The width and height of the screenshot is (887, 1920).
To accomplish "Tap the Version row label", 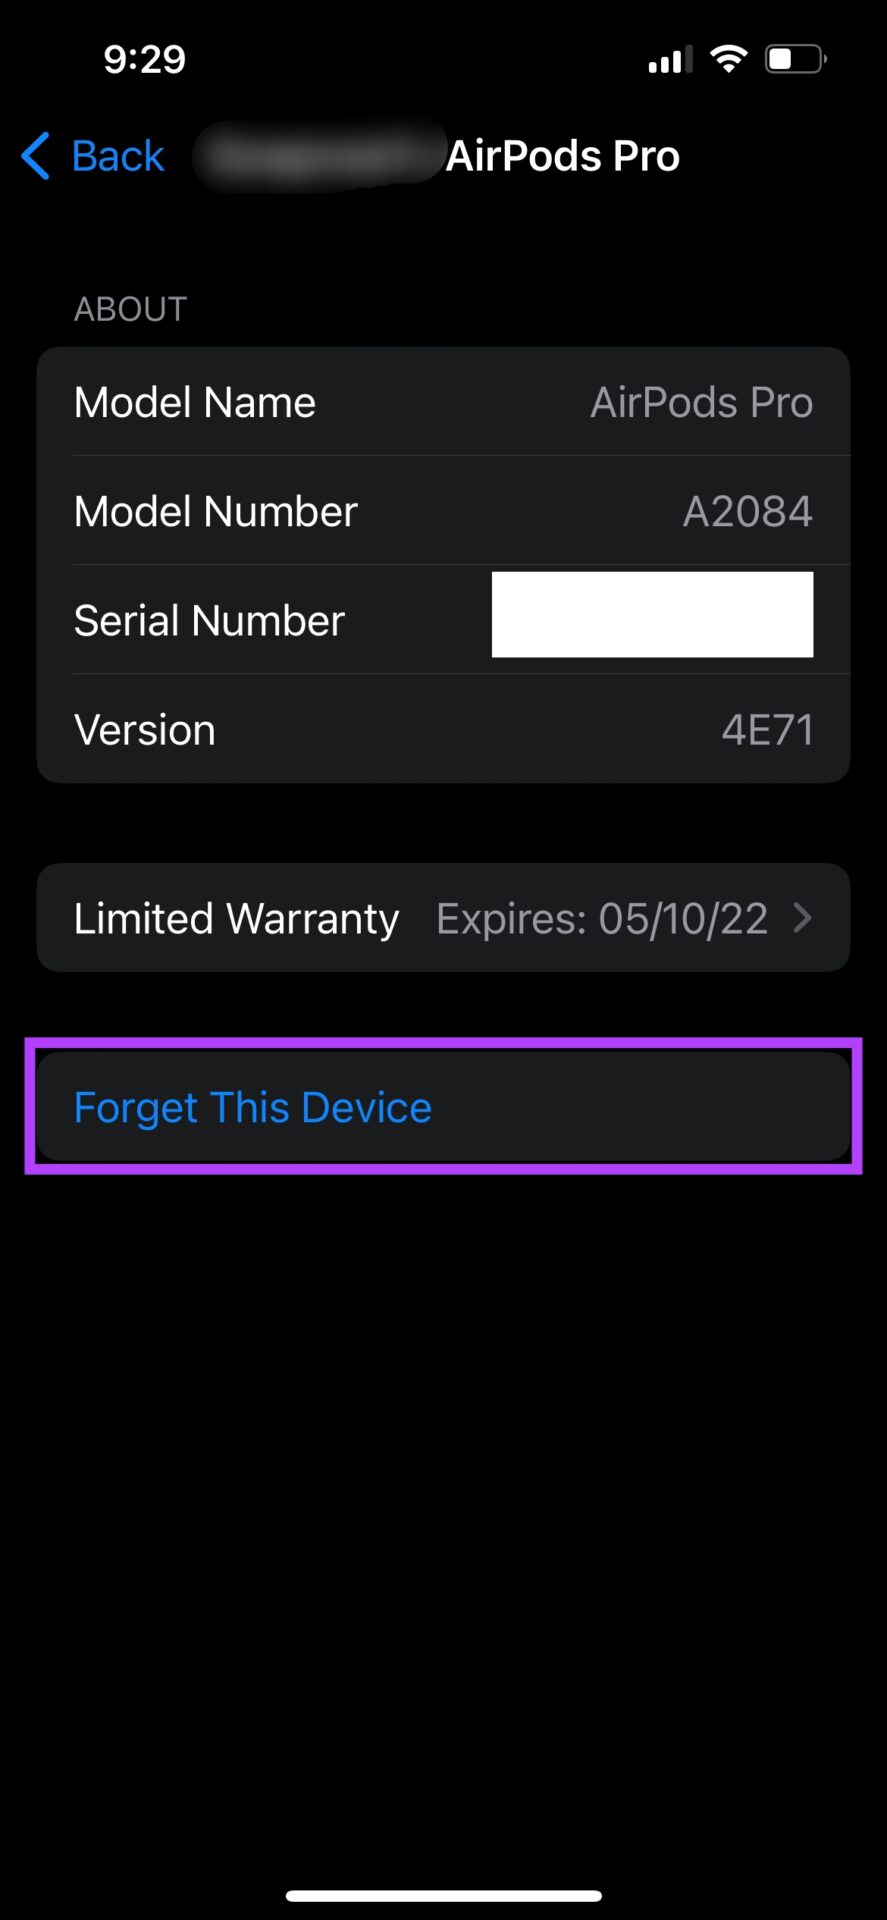I will tap(145, 730).
